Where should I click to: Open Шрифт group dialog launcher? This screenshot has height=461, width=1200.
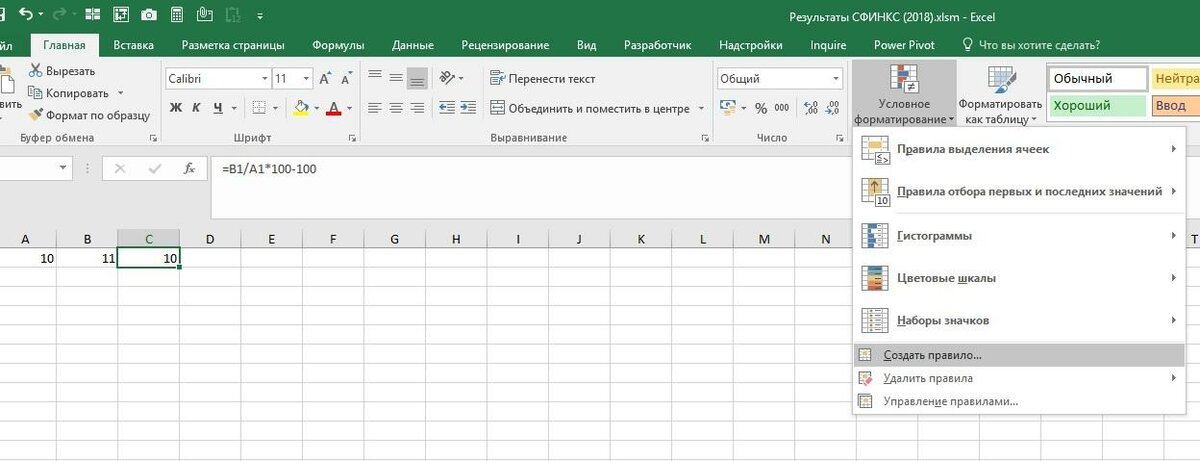[353, 138]
